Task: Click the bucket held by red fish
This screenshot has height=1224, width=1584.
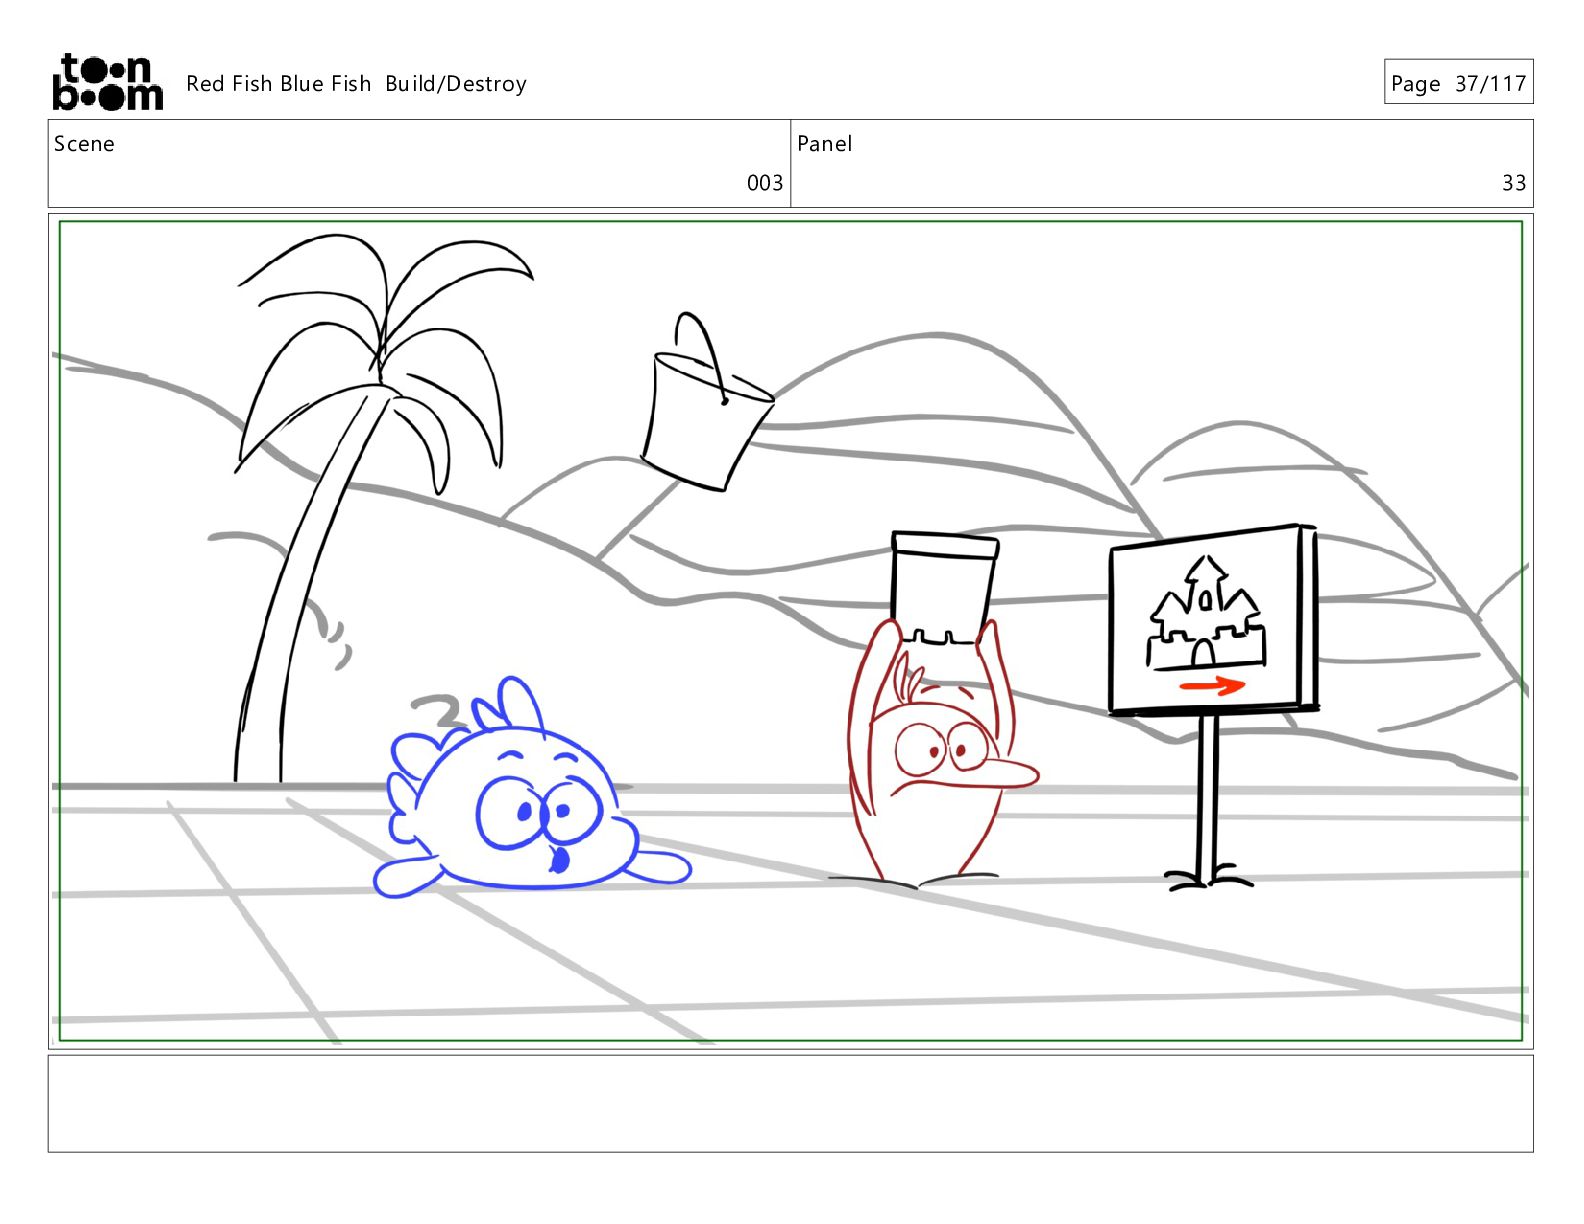Action: click(x=944, y=588)
